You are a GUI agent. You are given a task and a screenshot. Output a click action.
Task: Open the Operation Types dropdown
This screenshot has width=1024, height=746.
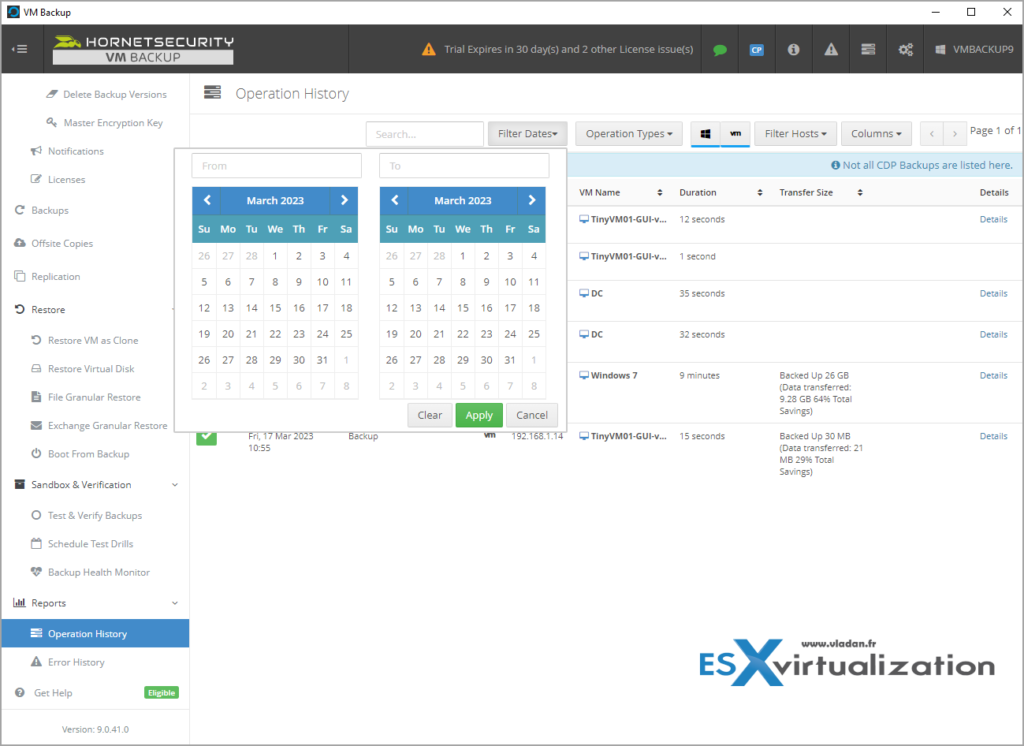tap(628, 133)
